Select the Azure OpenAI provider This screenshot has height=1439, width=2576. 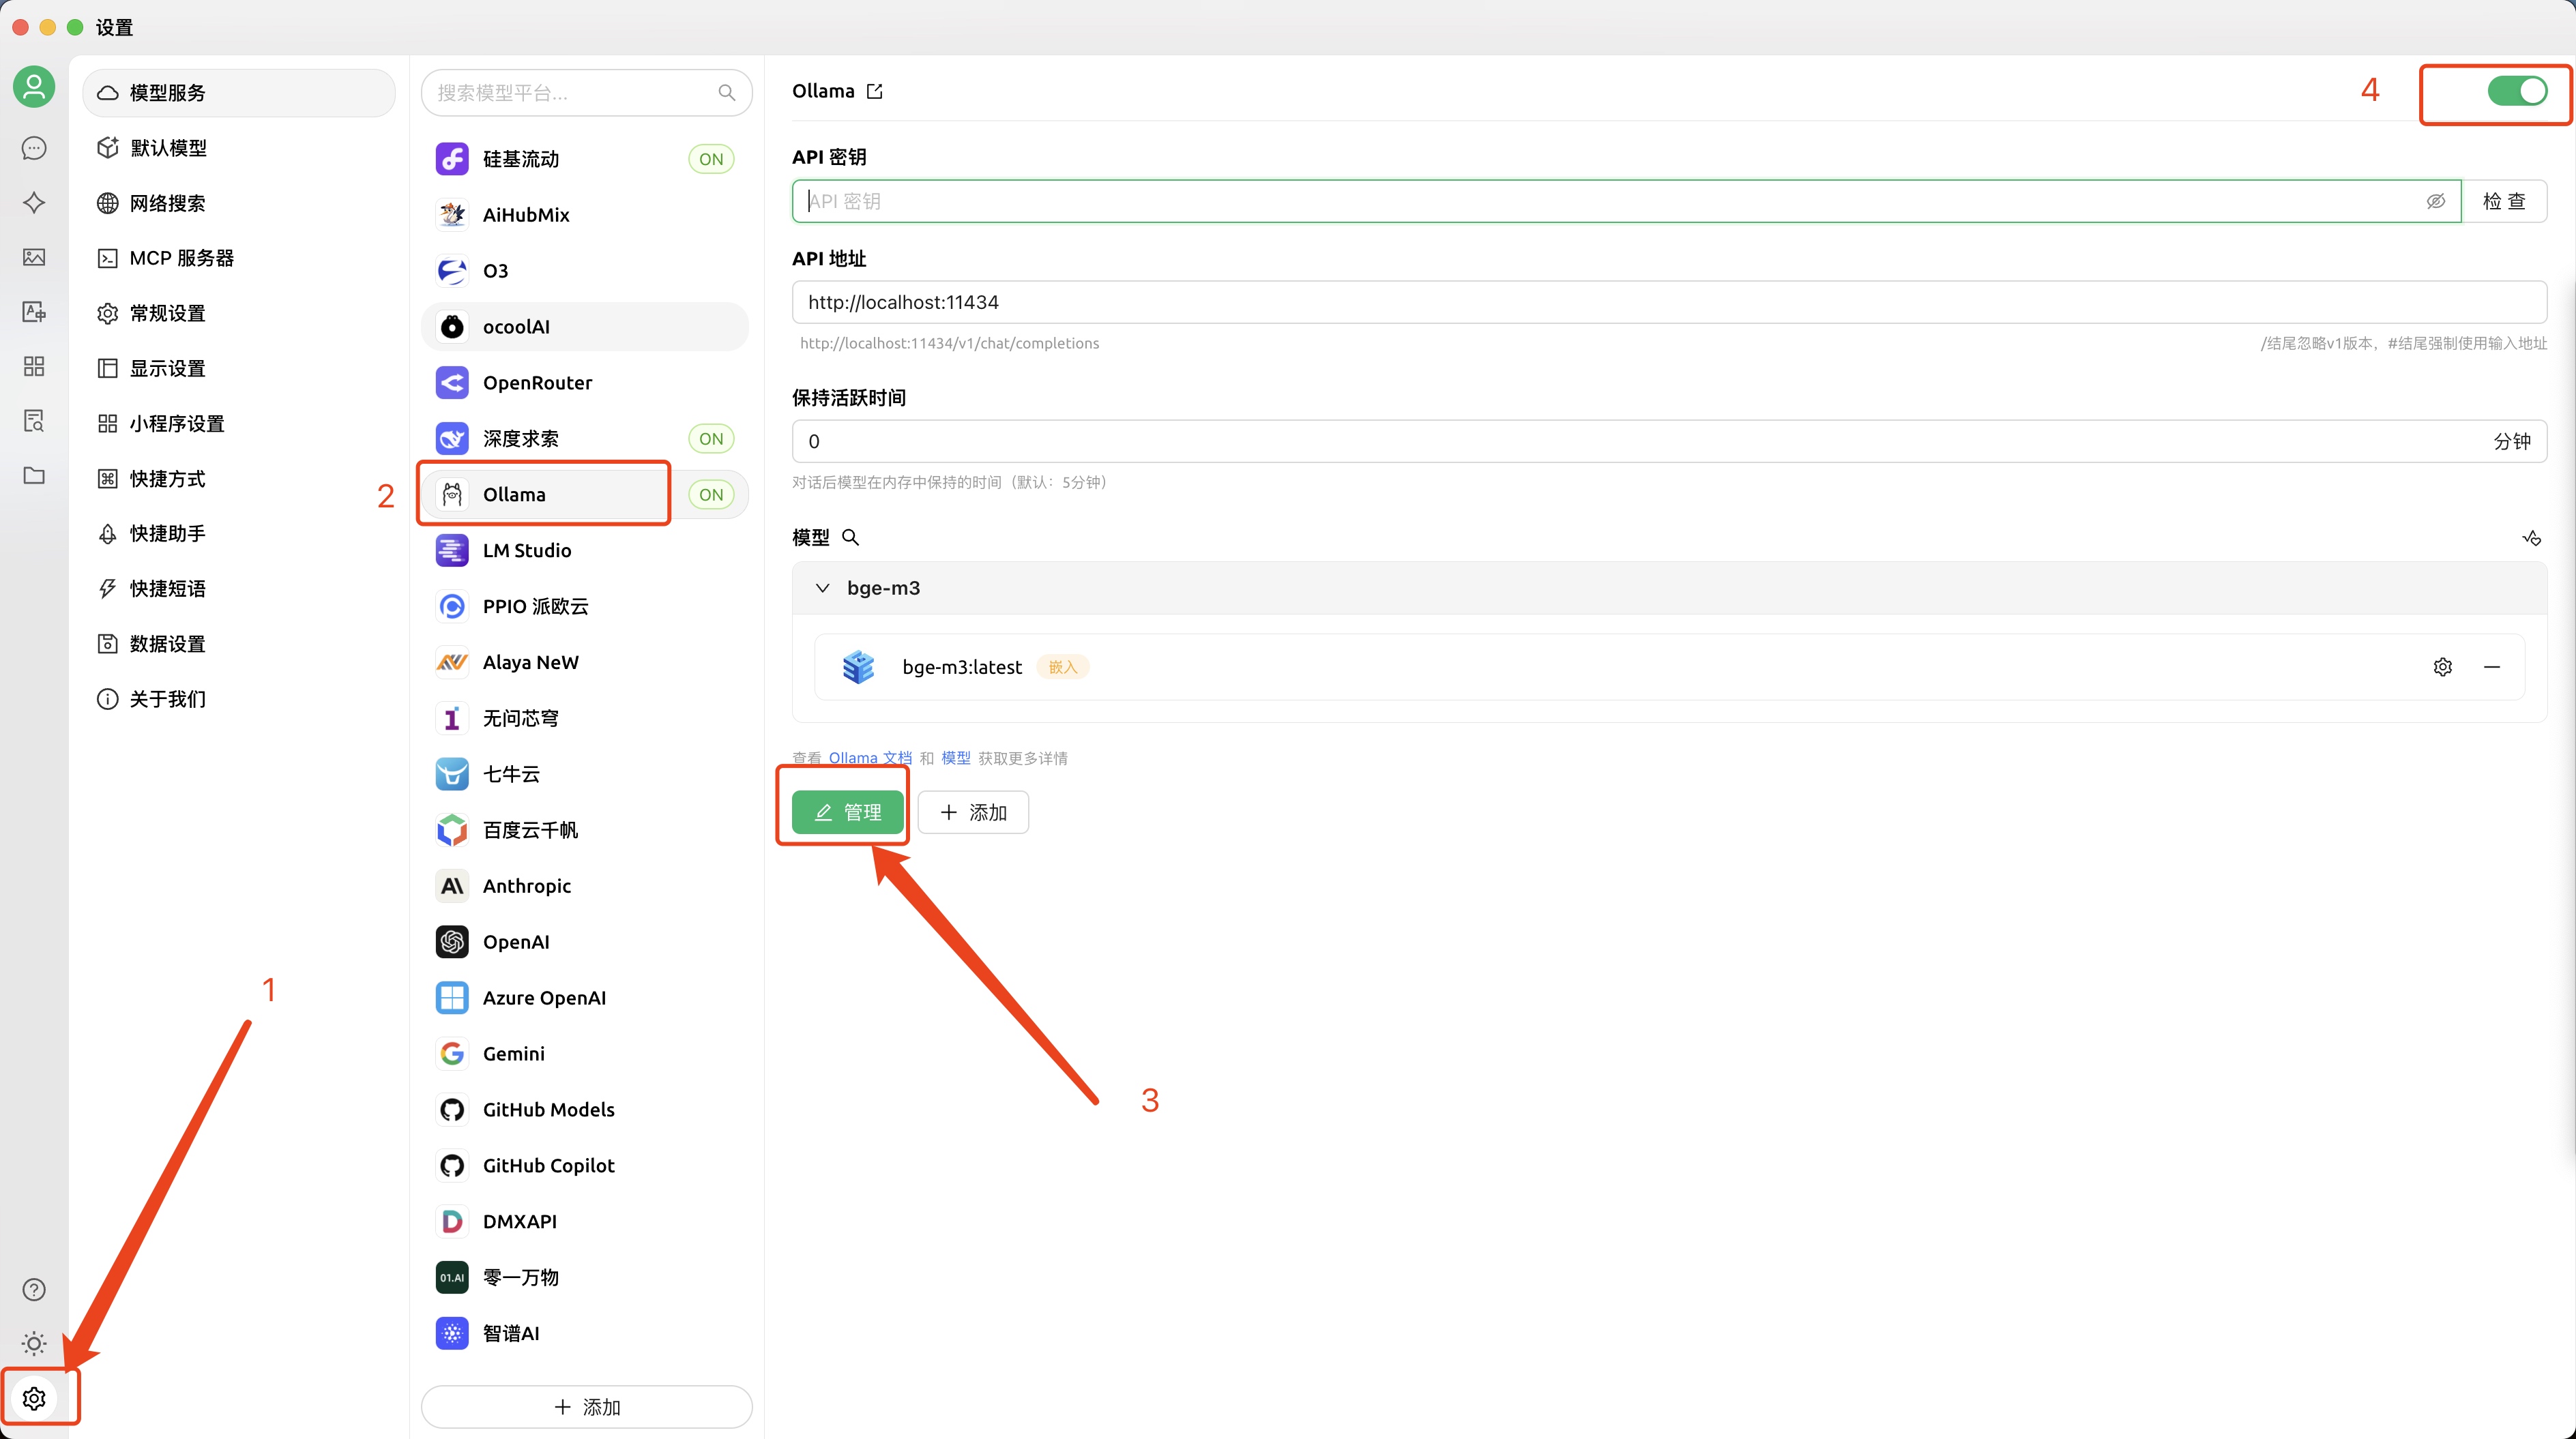[585, 998]
